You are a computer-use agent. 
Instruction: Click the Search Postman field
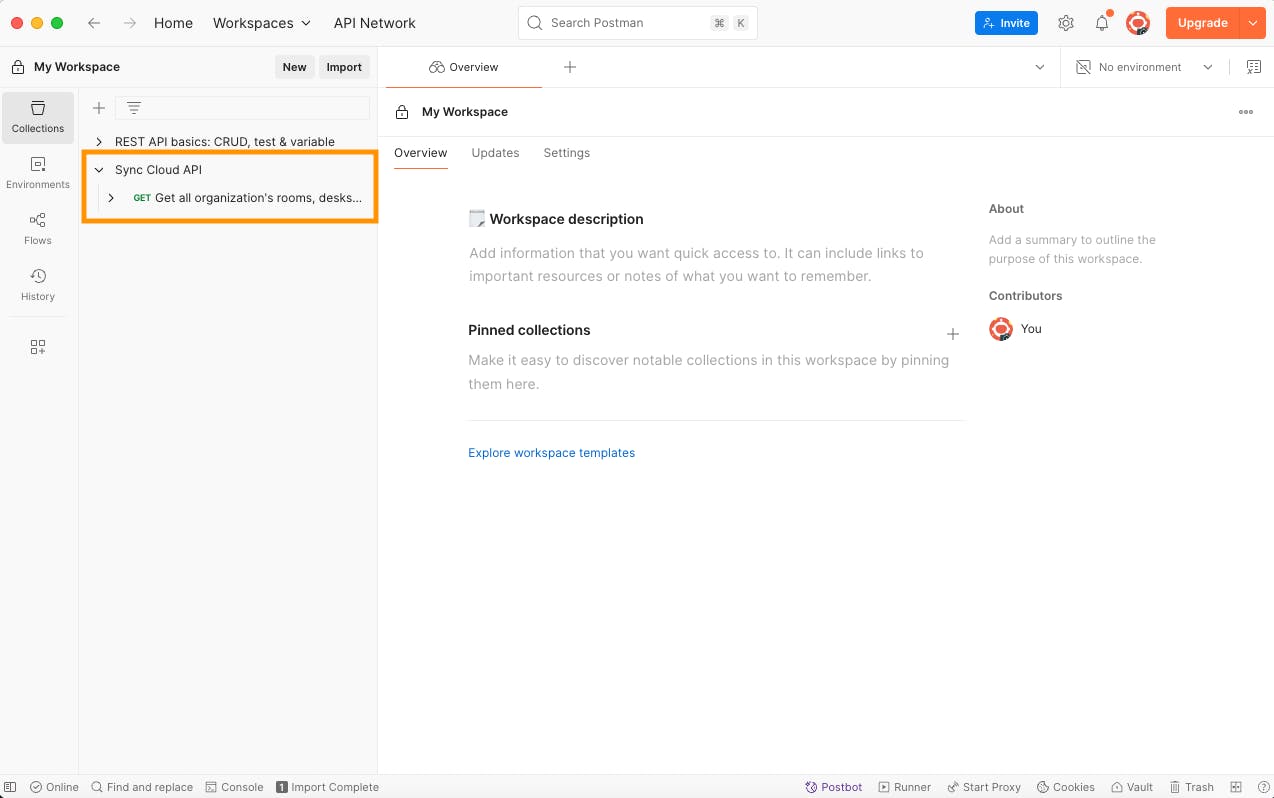(637, 23)
